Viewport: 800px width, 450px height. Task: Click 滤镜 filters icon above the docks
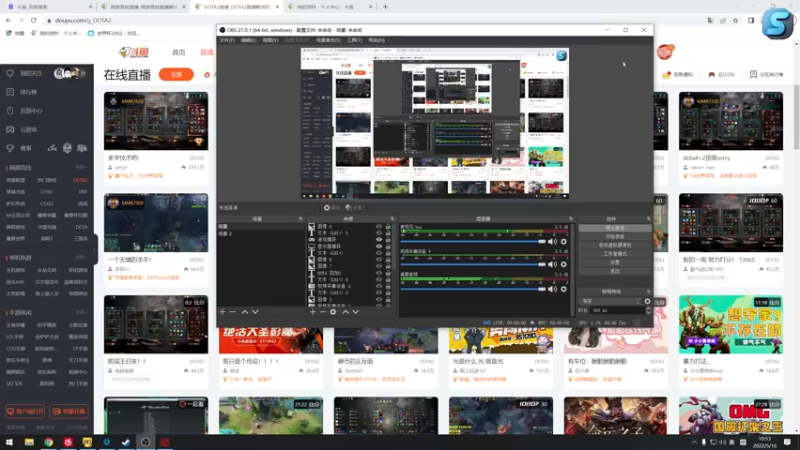point(354,208)
